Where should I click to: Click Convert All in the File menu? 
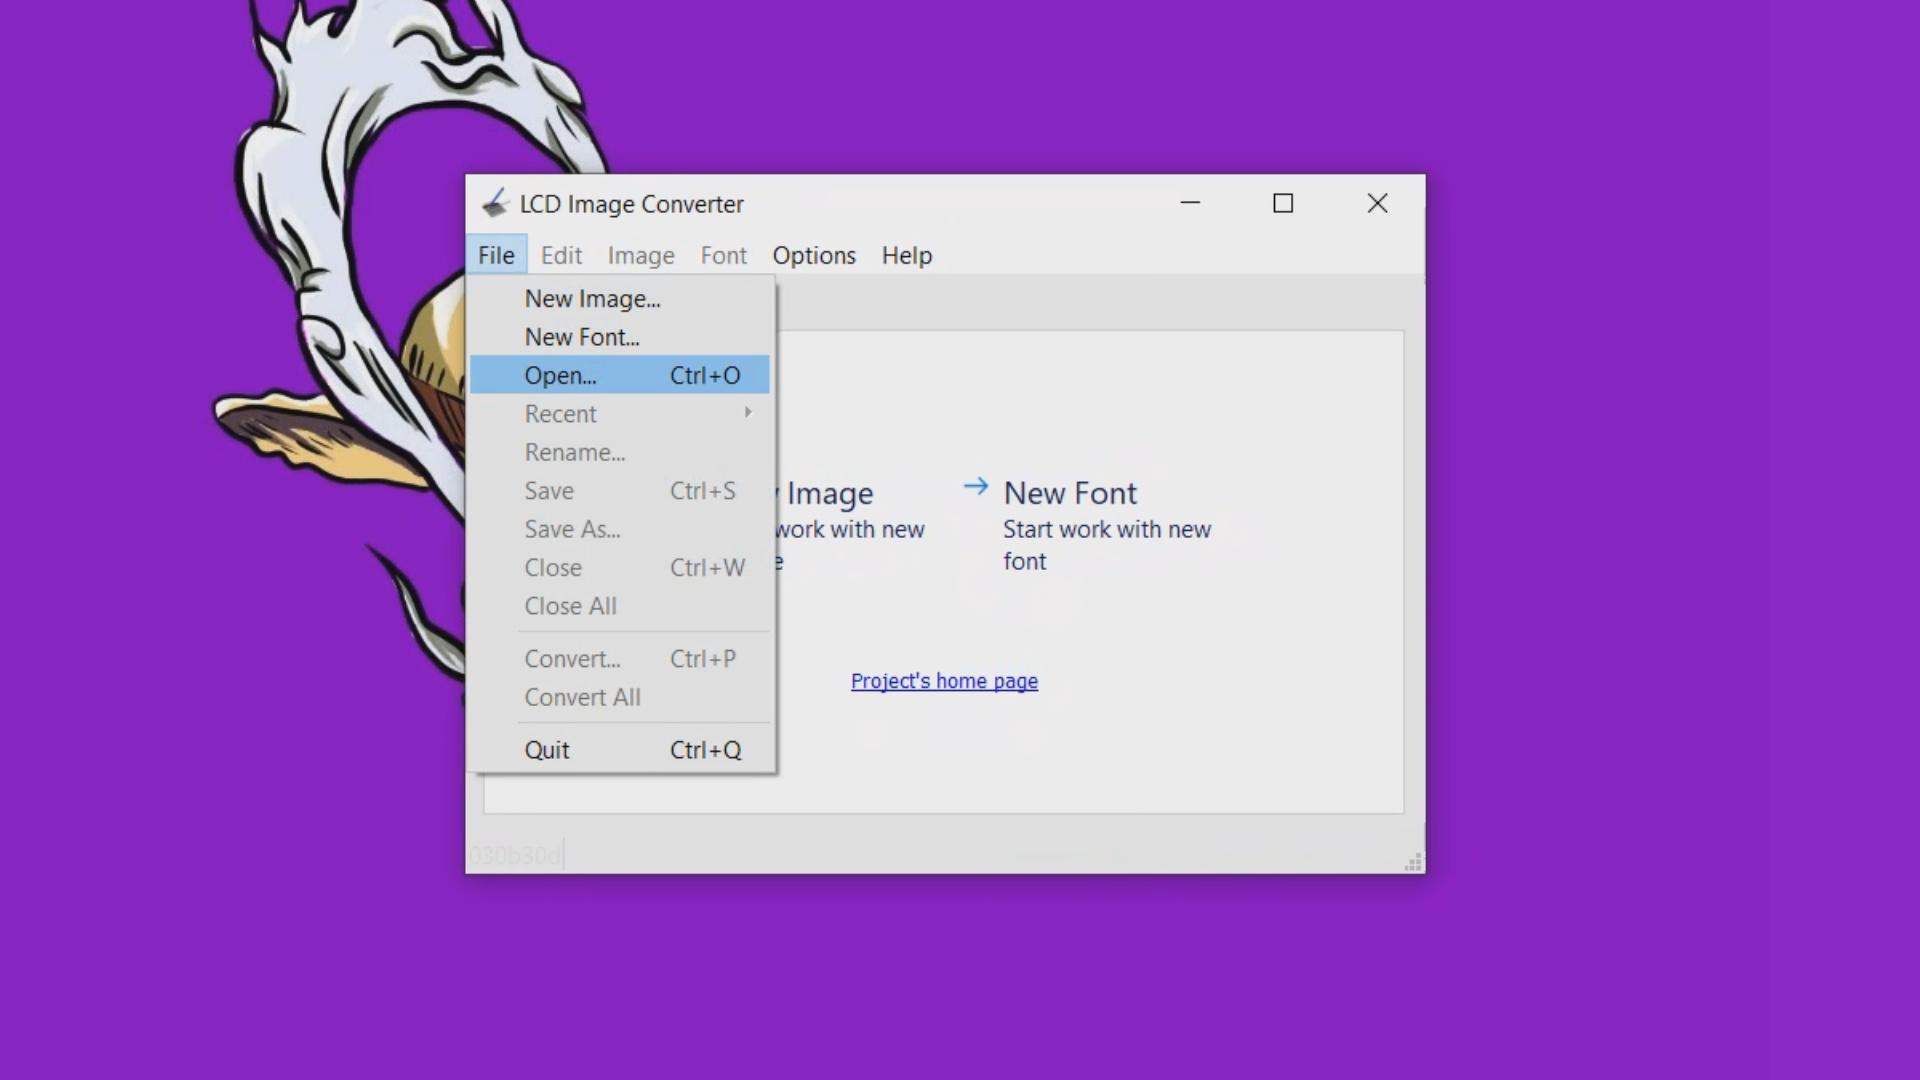(620, 697)
